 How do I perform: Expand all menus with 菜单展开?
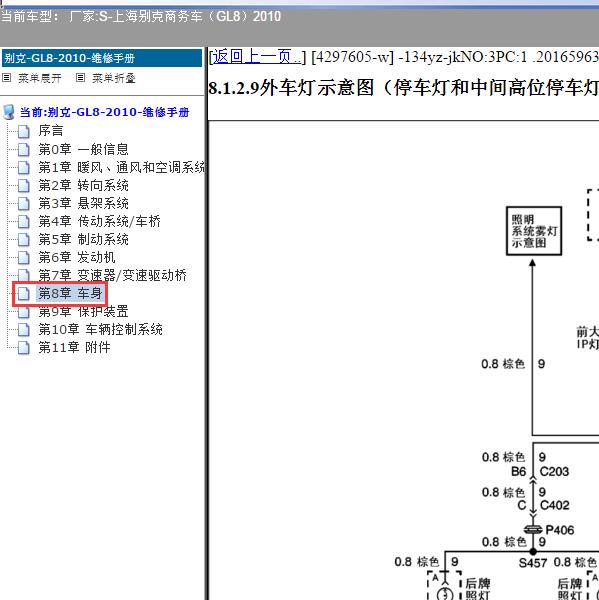39,78
